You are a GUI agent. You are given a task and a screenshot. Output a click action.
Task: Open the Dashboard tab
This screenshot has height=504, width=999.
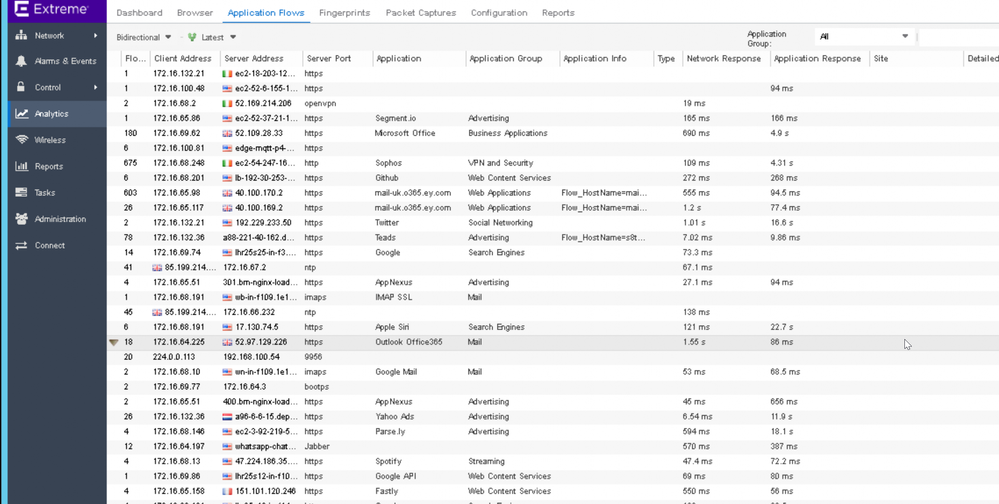click(x=139, y=13)
